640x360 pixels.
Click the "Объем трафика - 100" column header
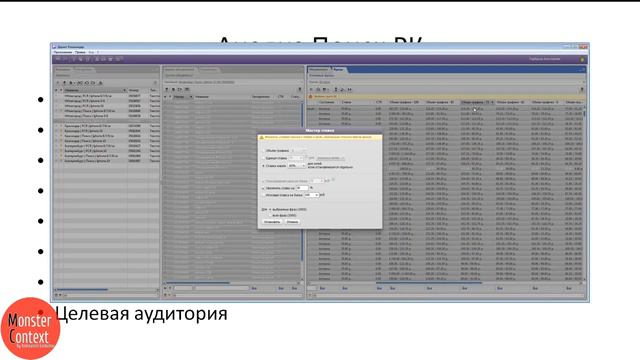coord(404,102)
